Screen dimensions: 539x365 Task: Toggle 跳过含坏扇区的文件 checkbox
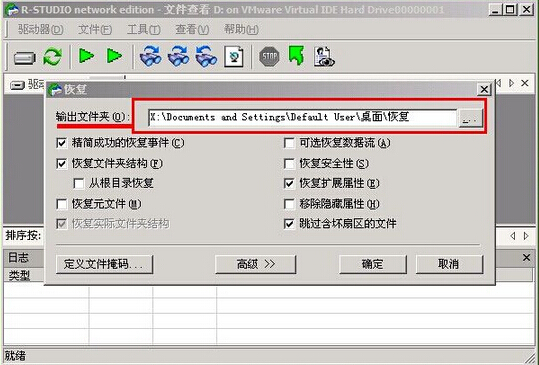pos(289,224)
